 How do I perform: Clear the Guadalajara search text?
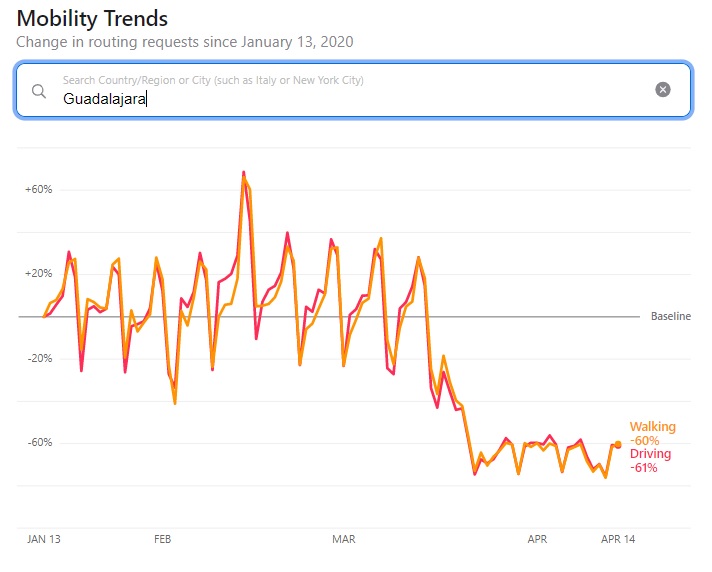pos(662,90)
